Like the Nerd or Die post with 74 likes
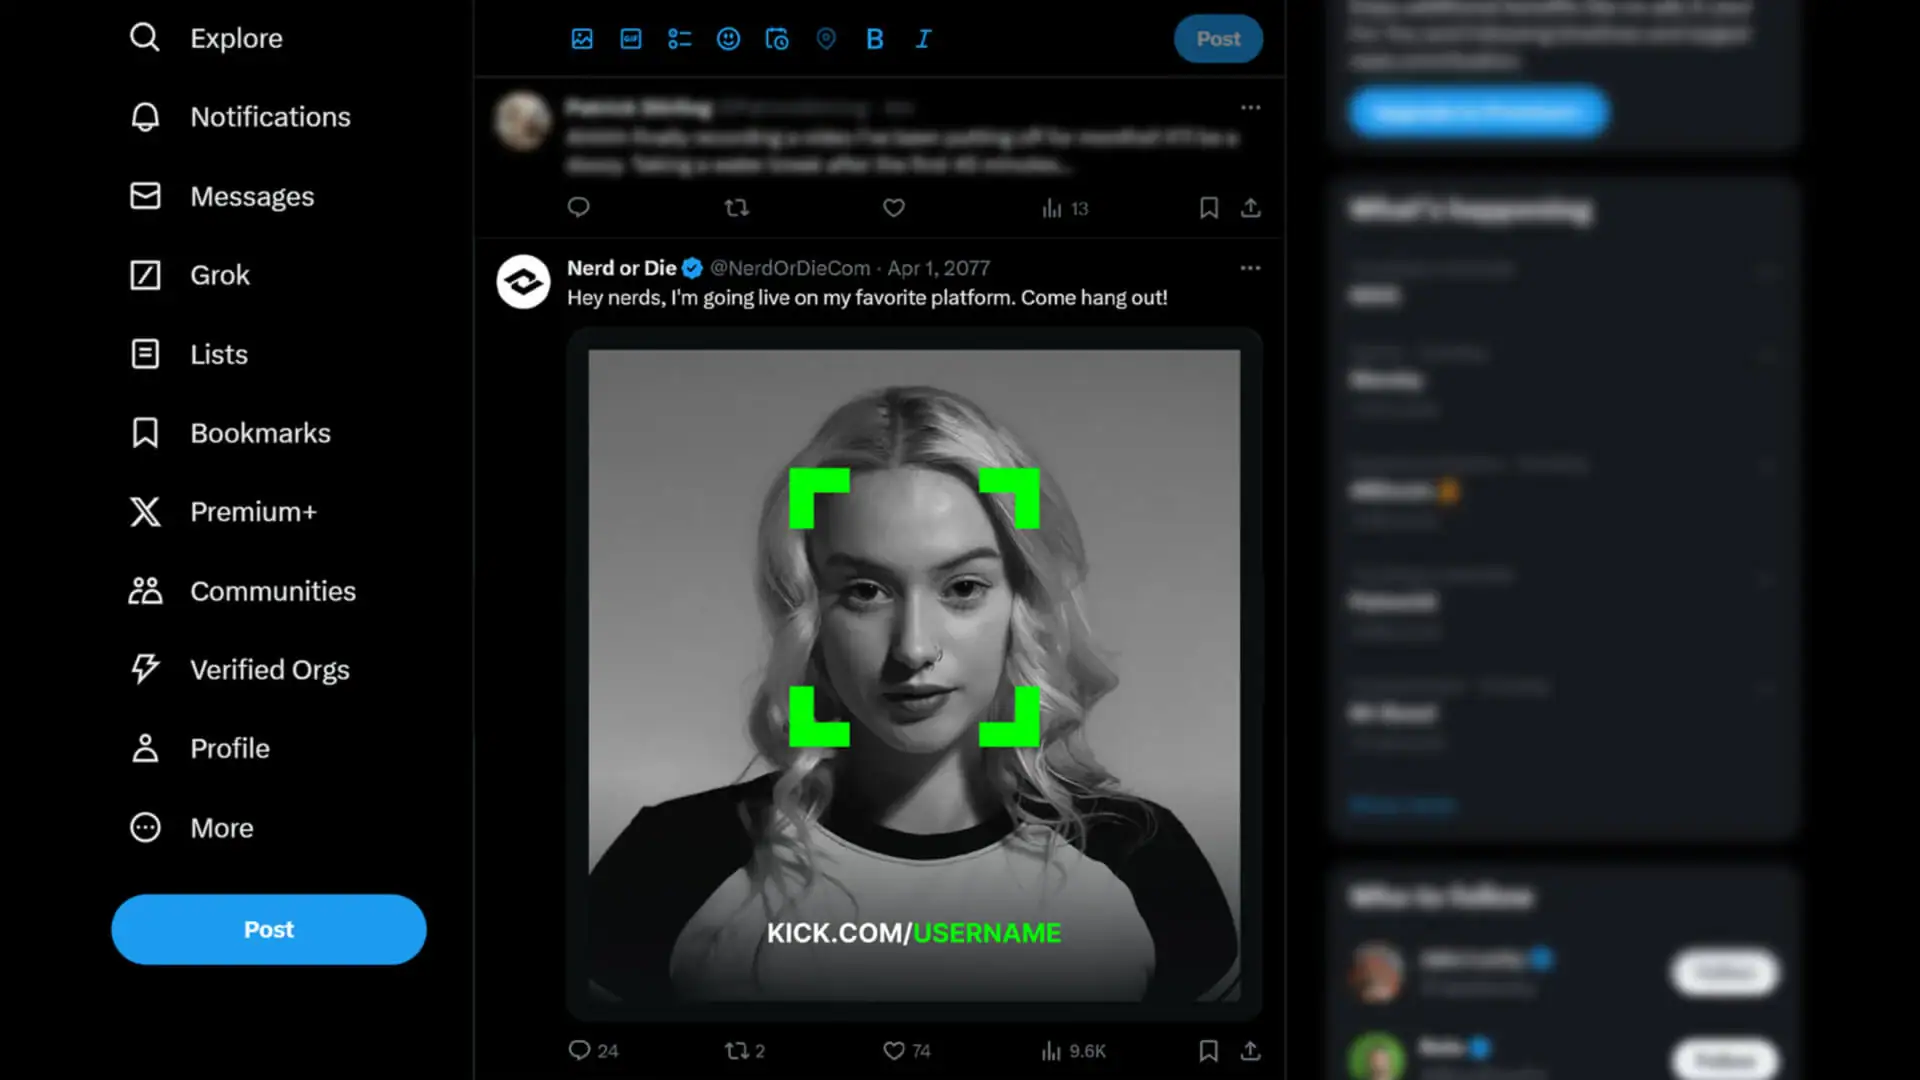The width and height of the screenshot is (1920, 1080). pos(907,1051)
